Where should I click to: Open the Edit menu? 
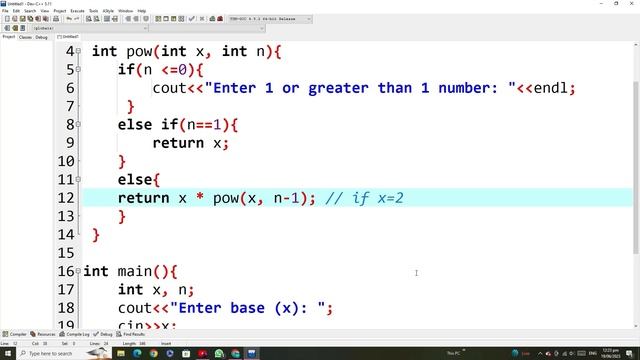[x=16, y=11]
